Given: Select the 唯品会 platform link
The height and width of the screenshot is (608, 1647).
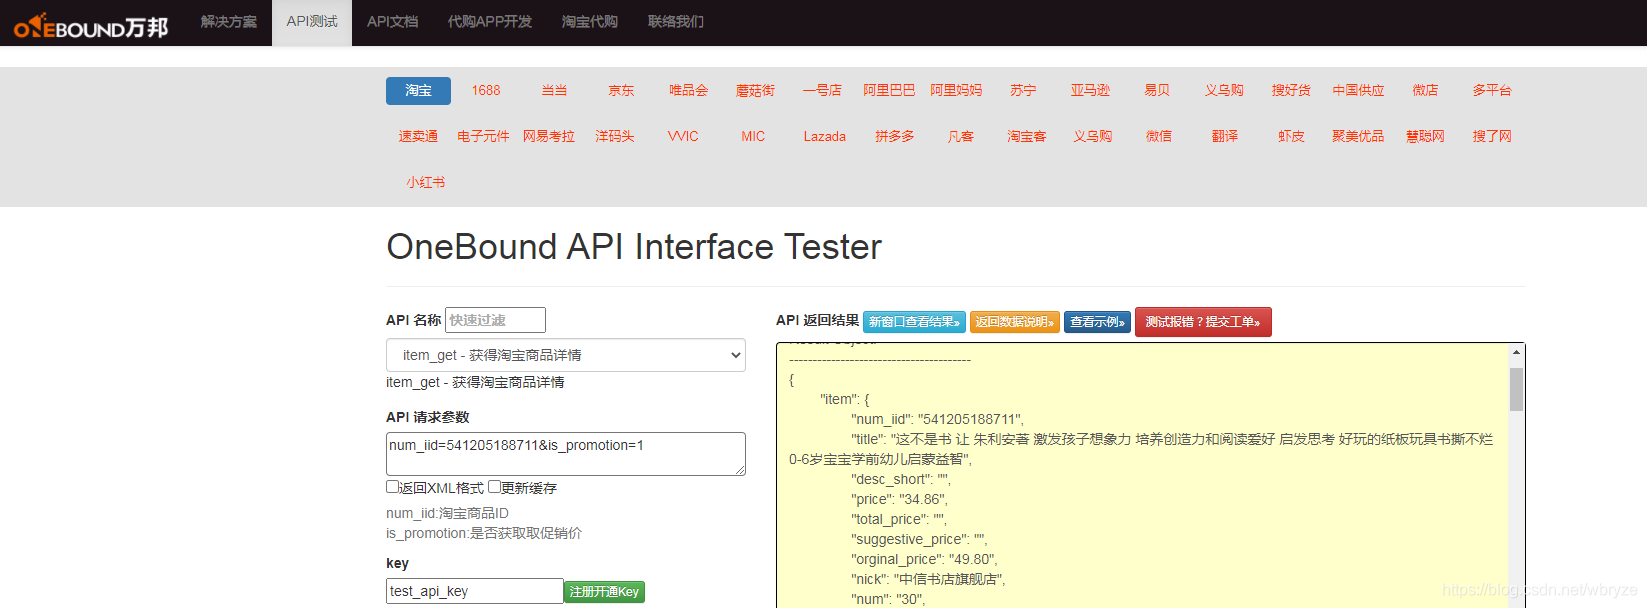Looking at the screenshot, I should 688,91.
